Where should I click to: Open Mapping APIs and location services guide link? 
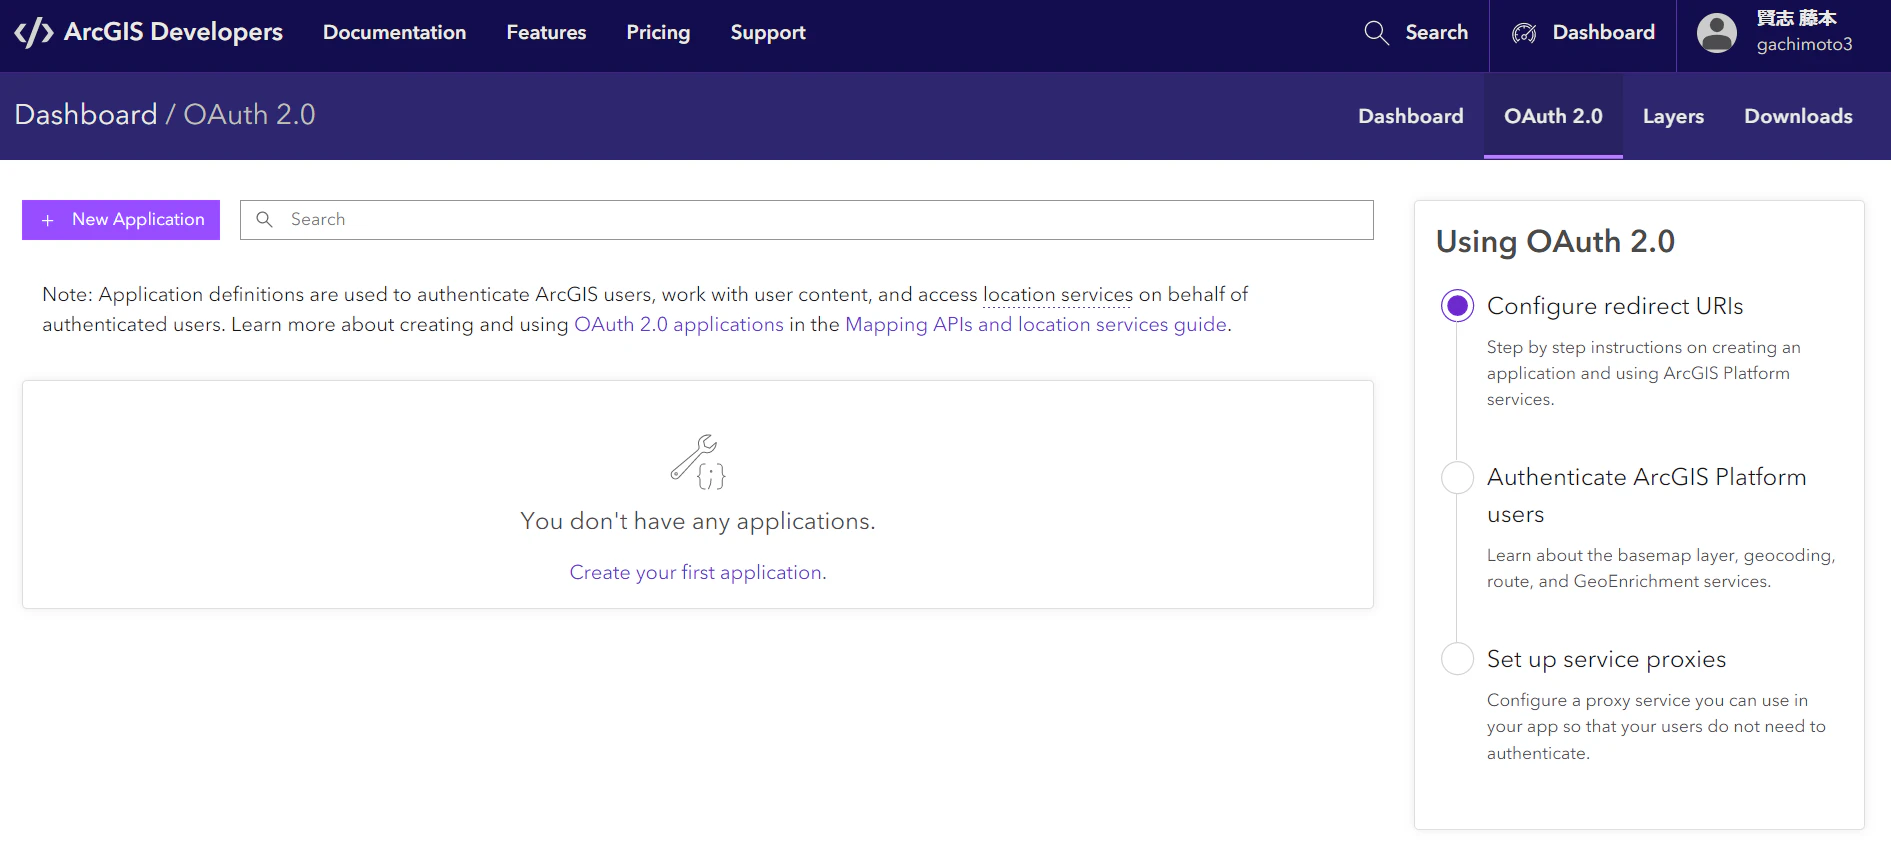[x=1036, y=325]
